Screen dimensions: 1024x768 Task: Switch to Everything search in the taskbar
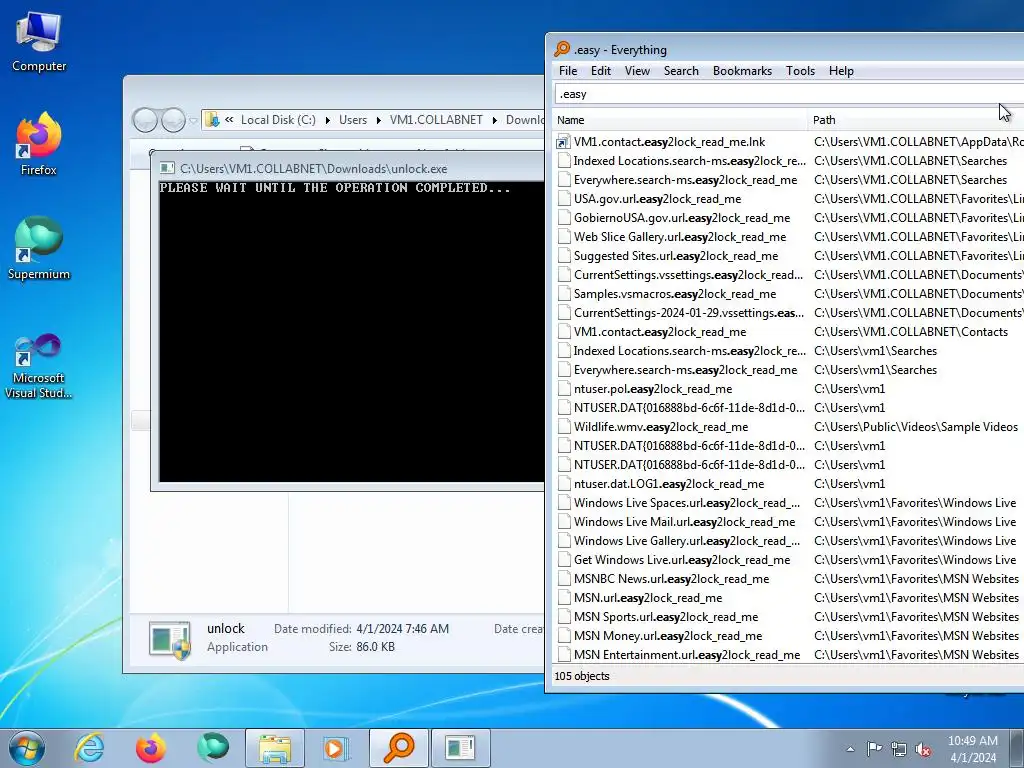click(x=398, y=748)
